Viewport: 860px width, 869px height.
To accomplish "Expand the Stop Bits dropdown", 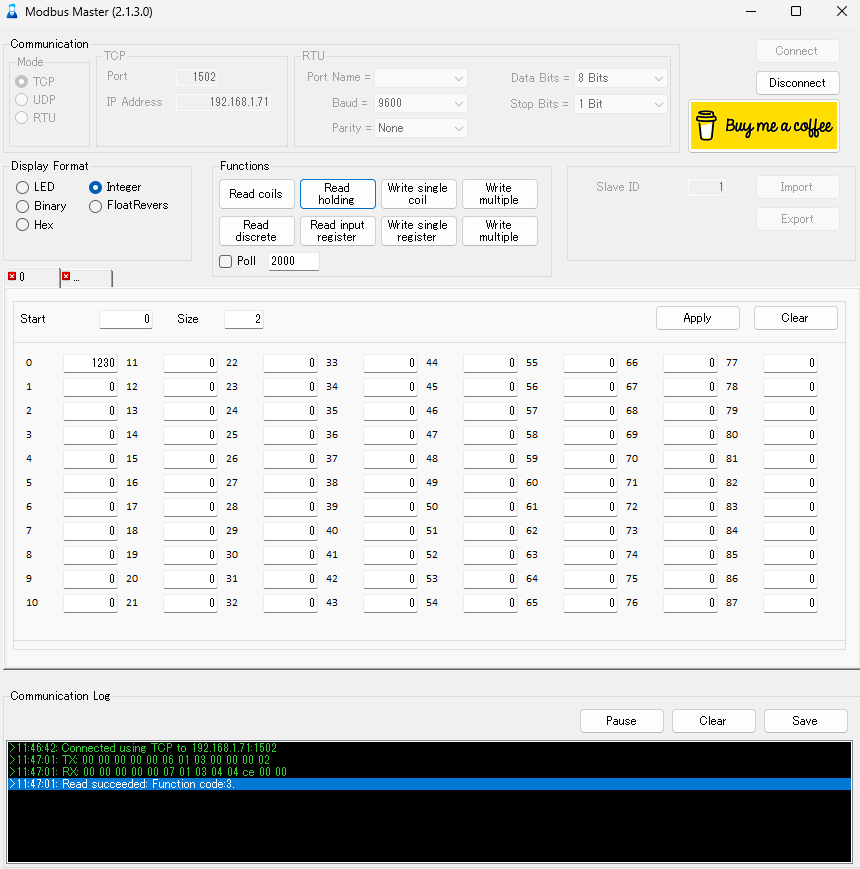I will [620, 104].
